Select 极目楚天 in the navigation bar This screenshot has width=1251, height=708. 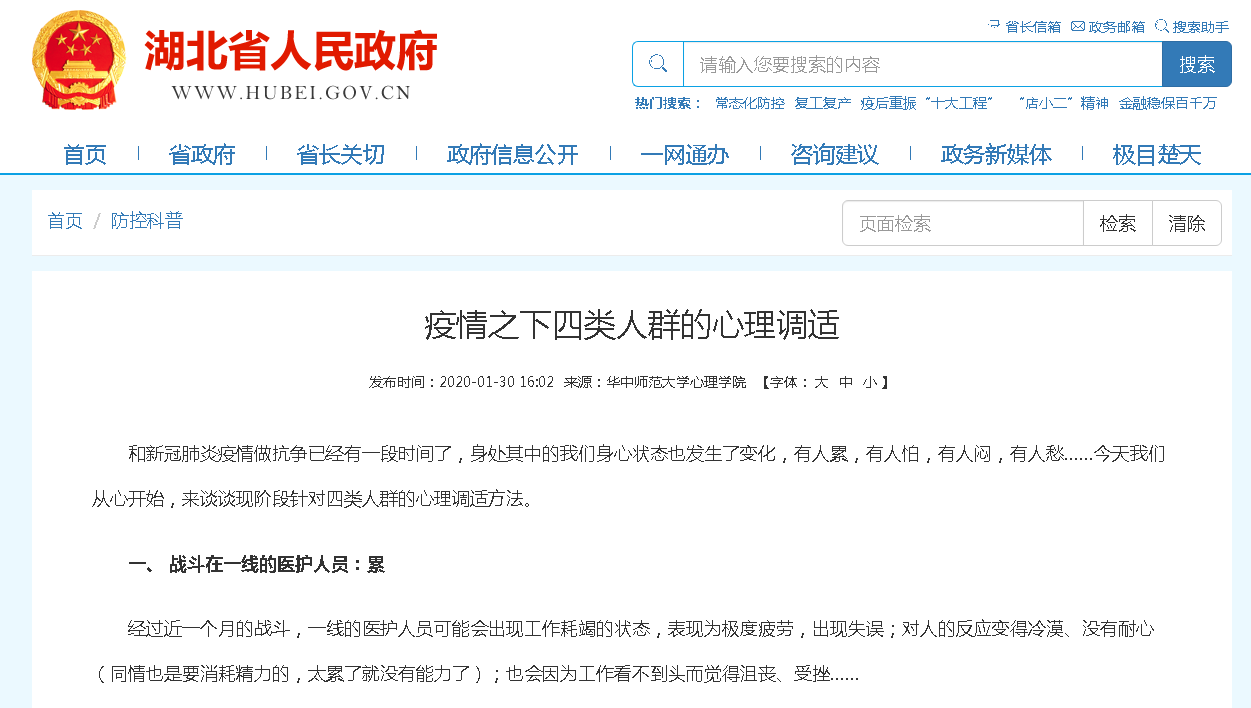pos(1156,154)
